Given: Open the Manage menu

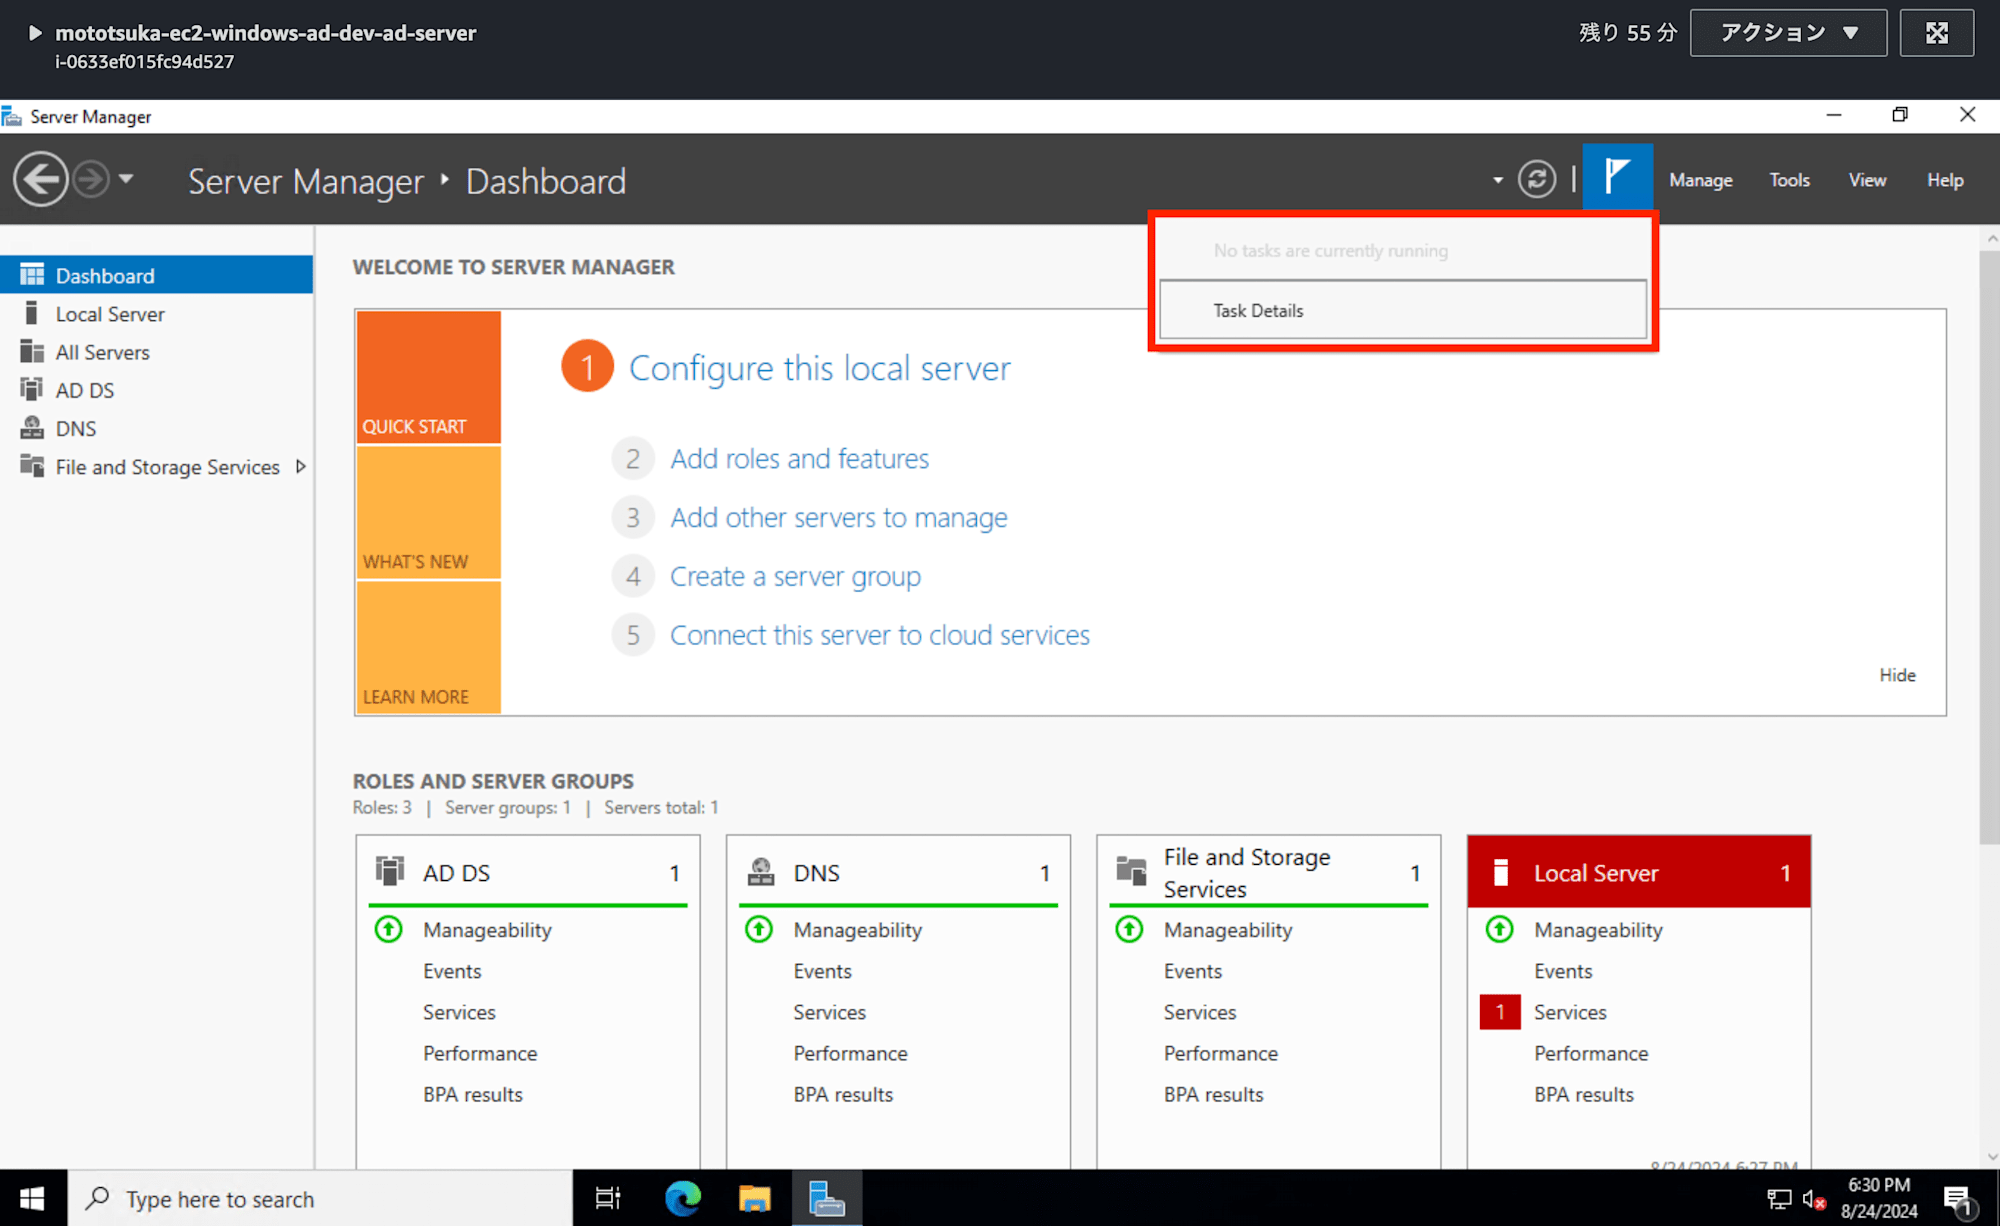Looking at the screenshot, I should pos(1700,180).
